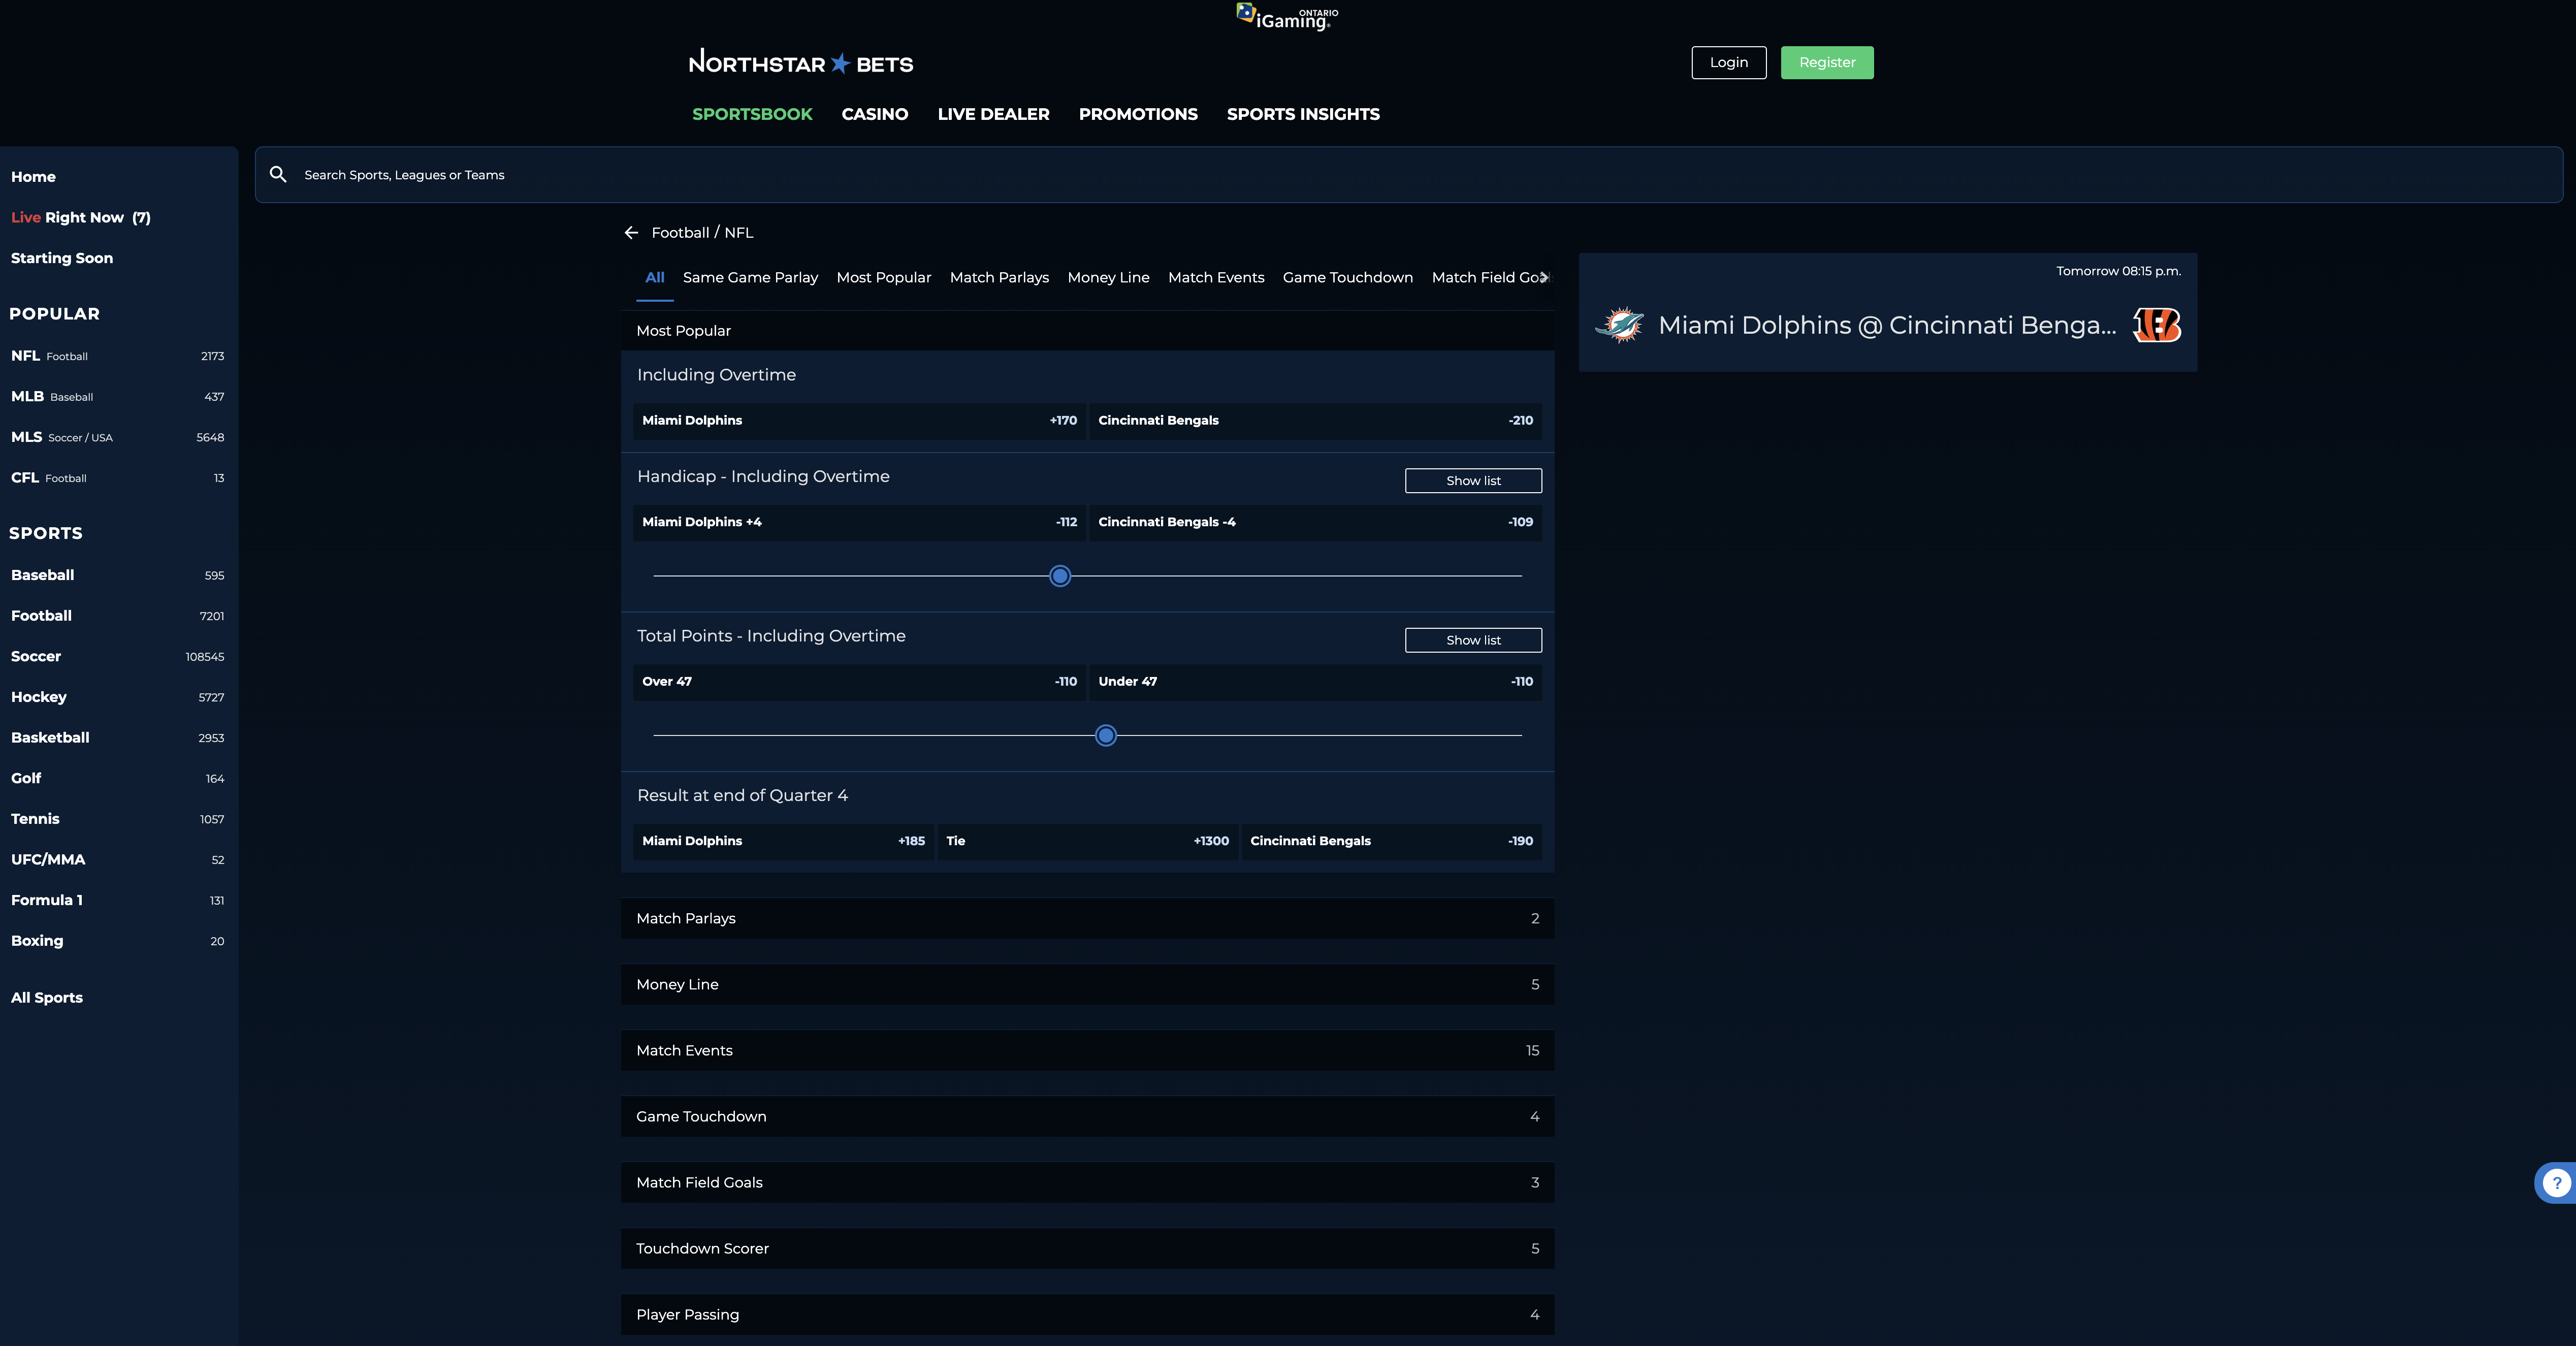
Task: Click the back arrow beside Football / NFL
Action: 631,233
